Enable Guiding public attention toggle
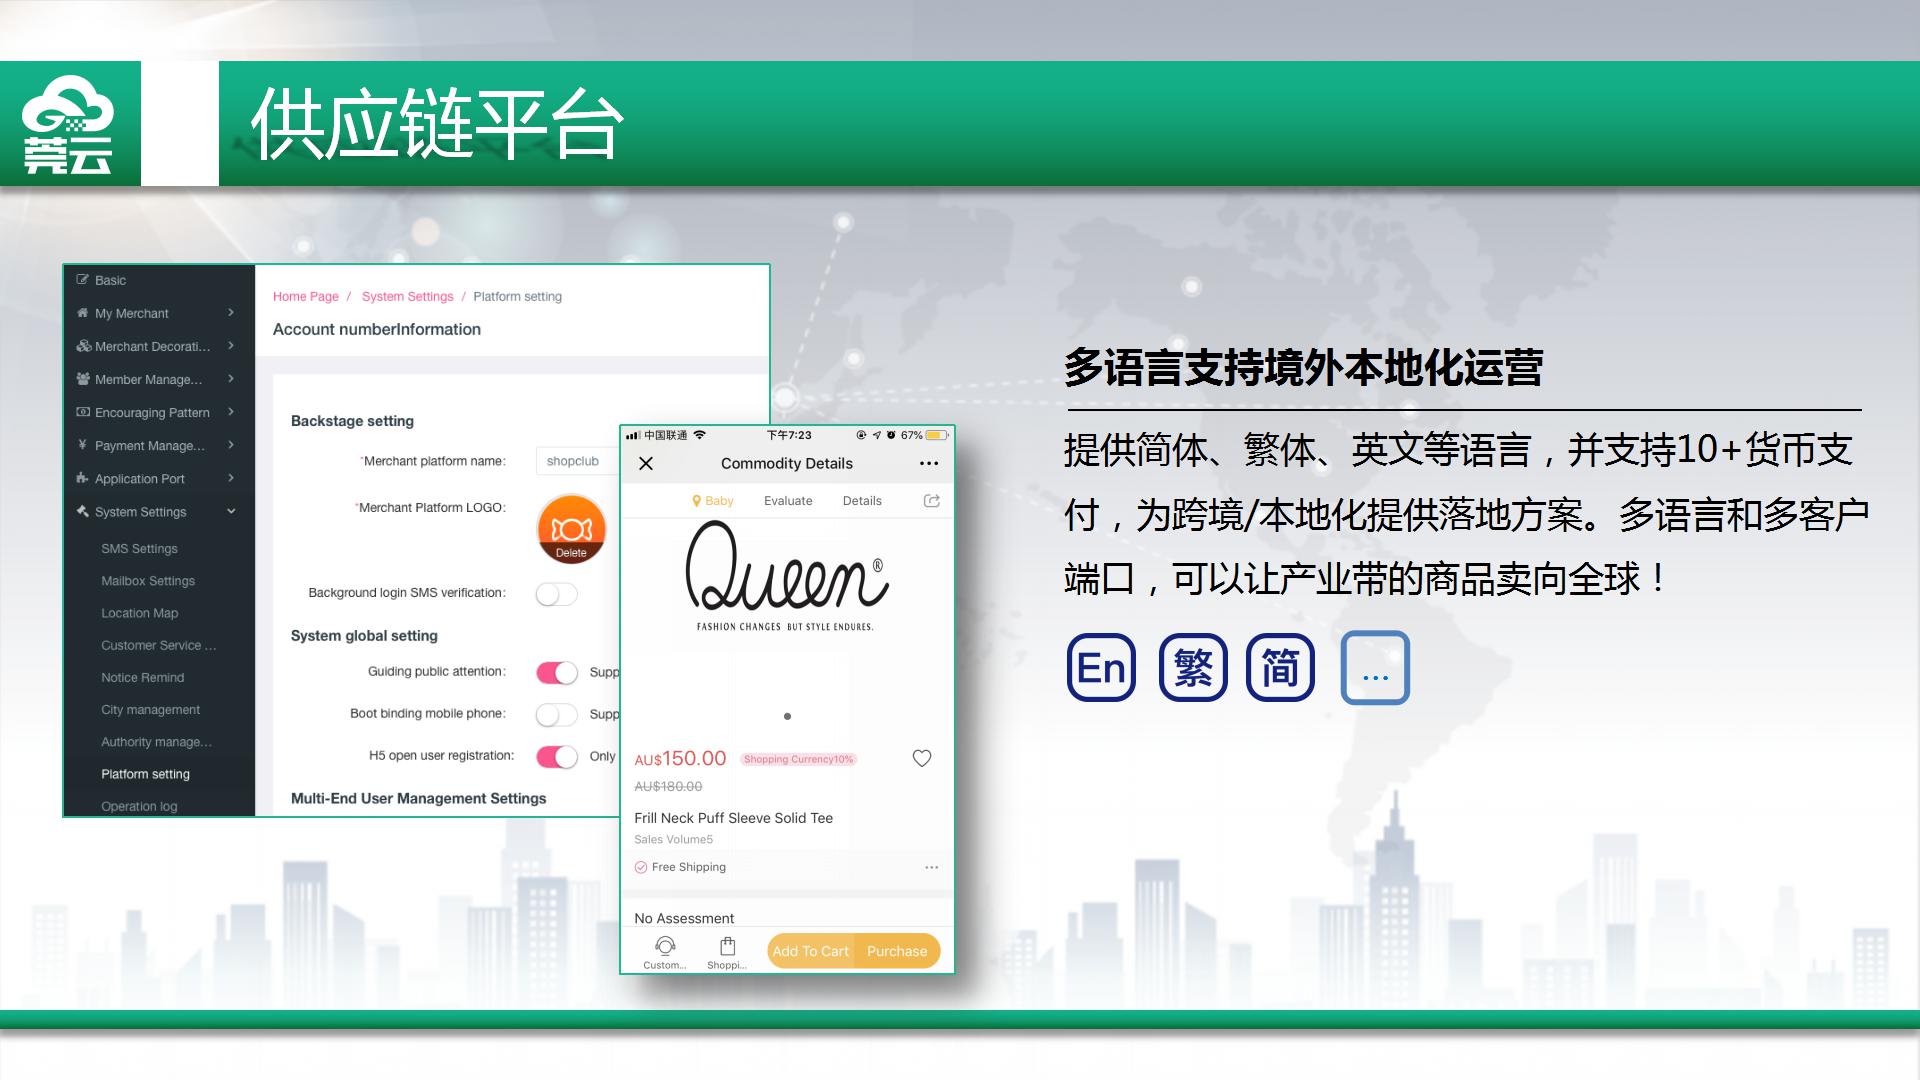The image size is (1920, 1080). point(554,671)
